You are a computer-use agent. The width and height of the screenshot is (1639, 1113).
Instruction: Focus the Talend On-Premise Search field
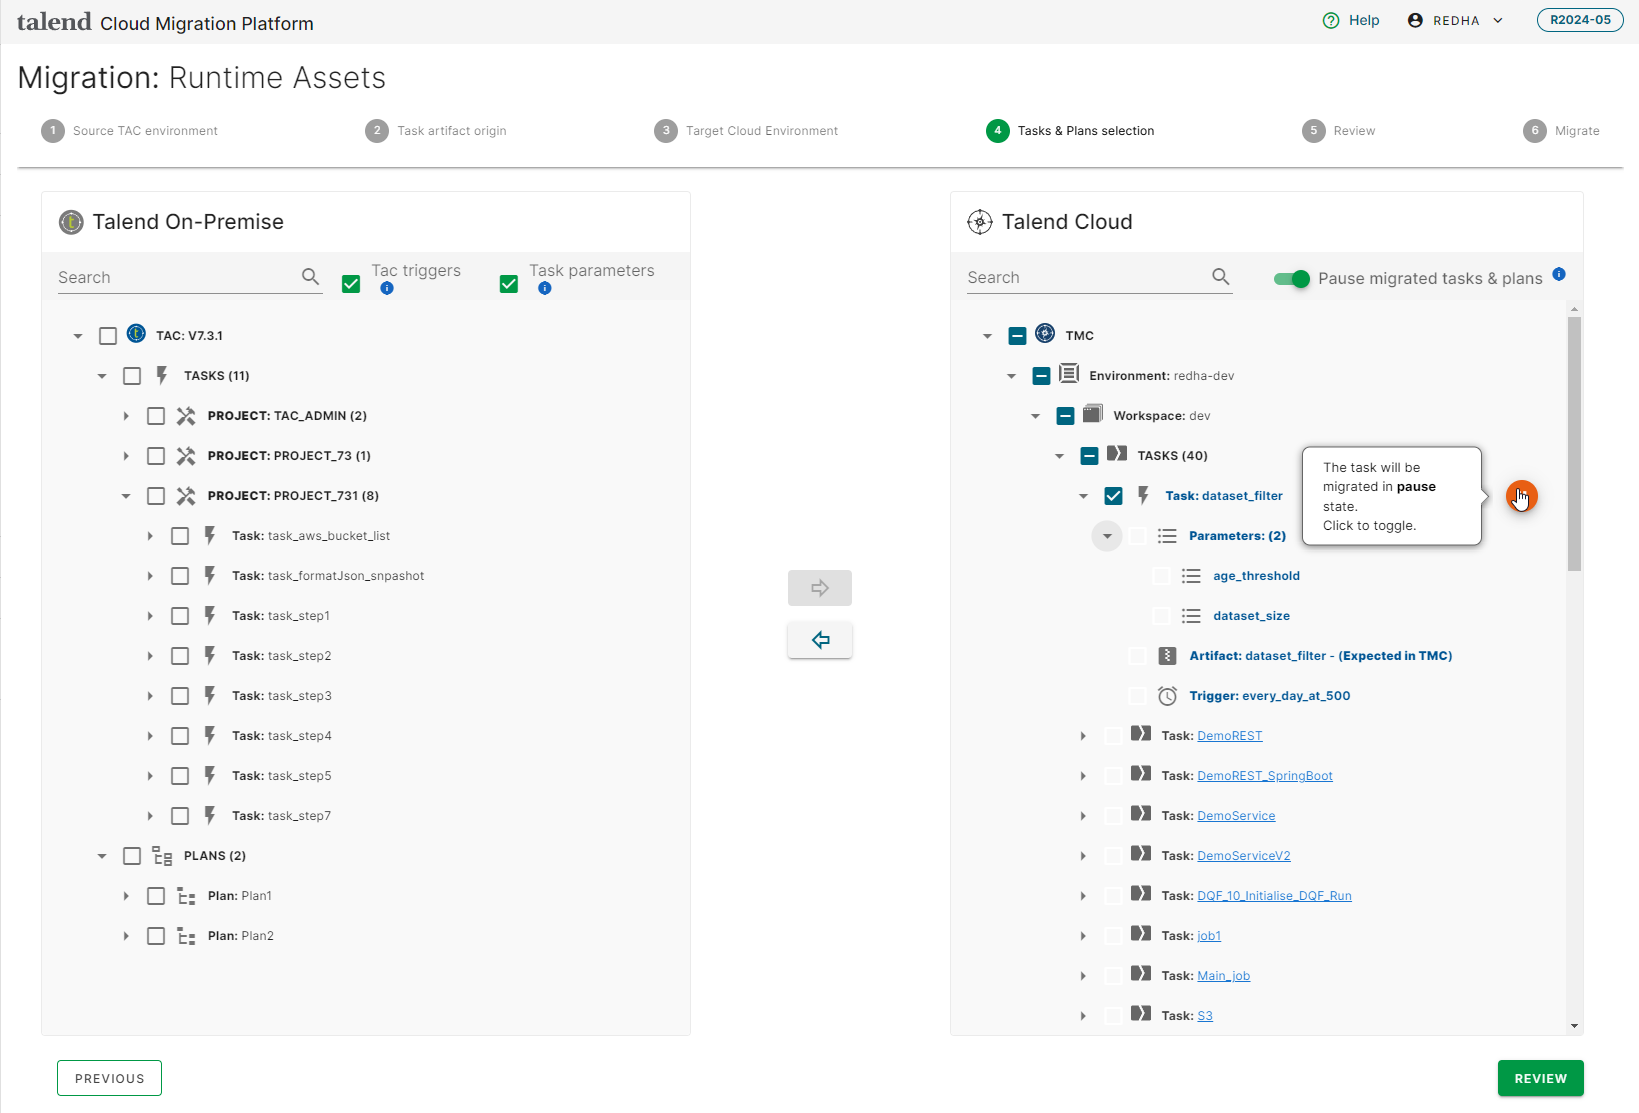(x=177, y=277)
